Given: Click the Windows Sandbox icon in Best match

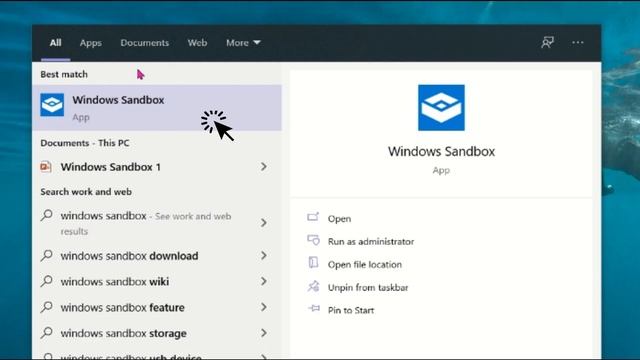Looking at the screenshot, I should click(52, 105).
